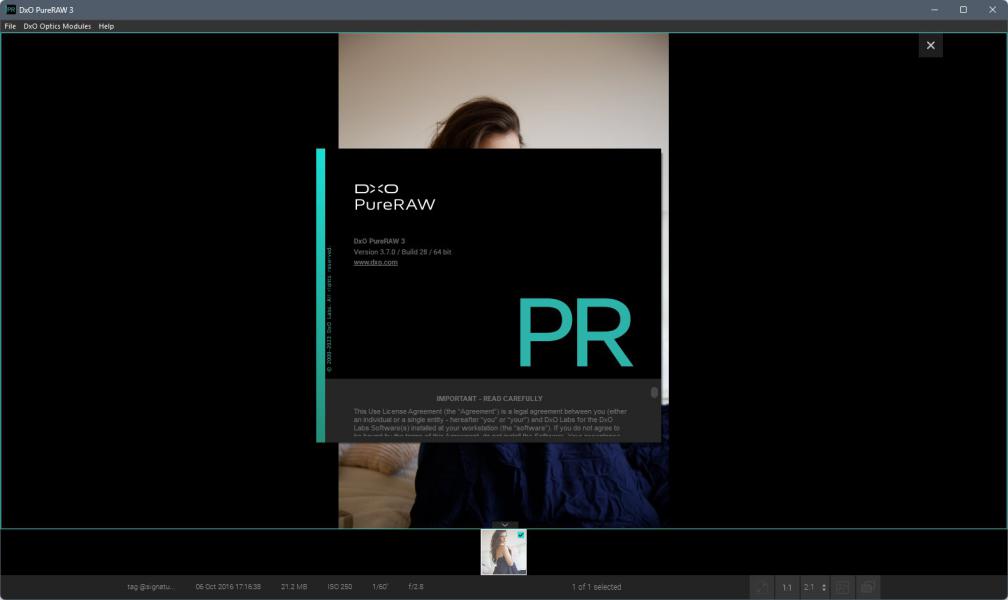This screenshot has width=1008, height=600.
Task: Collapse the filmstrip with the chevron
Action: pos(505,525)
